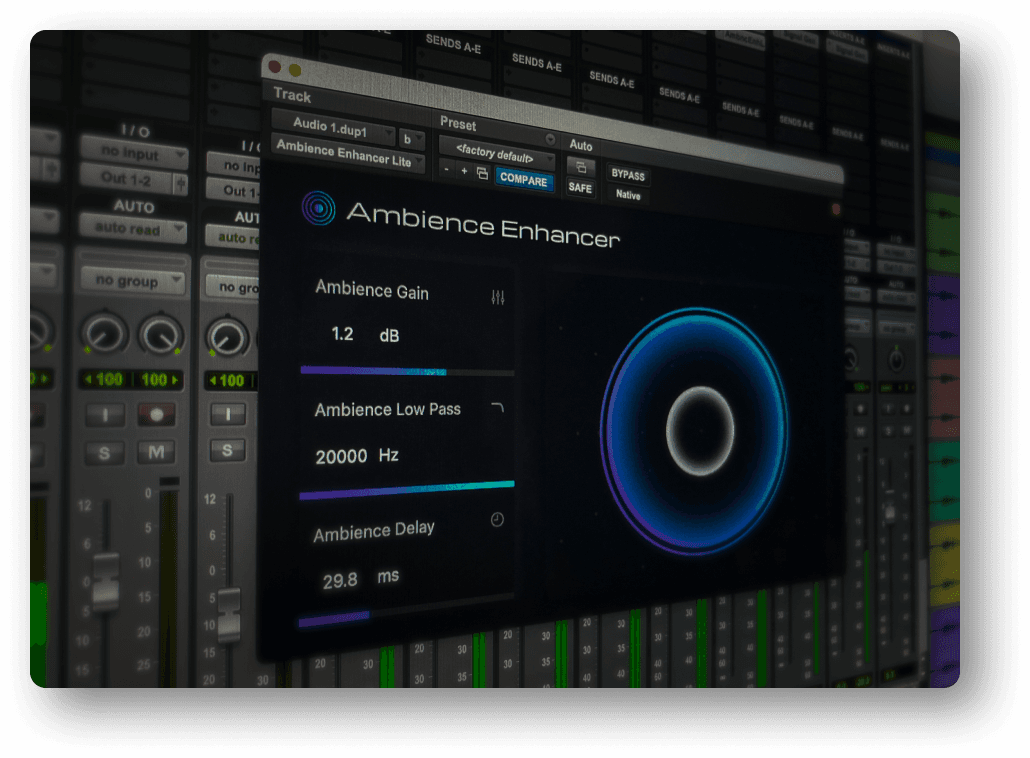The width and height of the screenshot is (1030, 758).
Task: Open the 'Out 1-2' output selector
Action: (x=125, y=179)
